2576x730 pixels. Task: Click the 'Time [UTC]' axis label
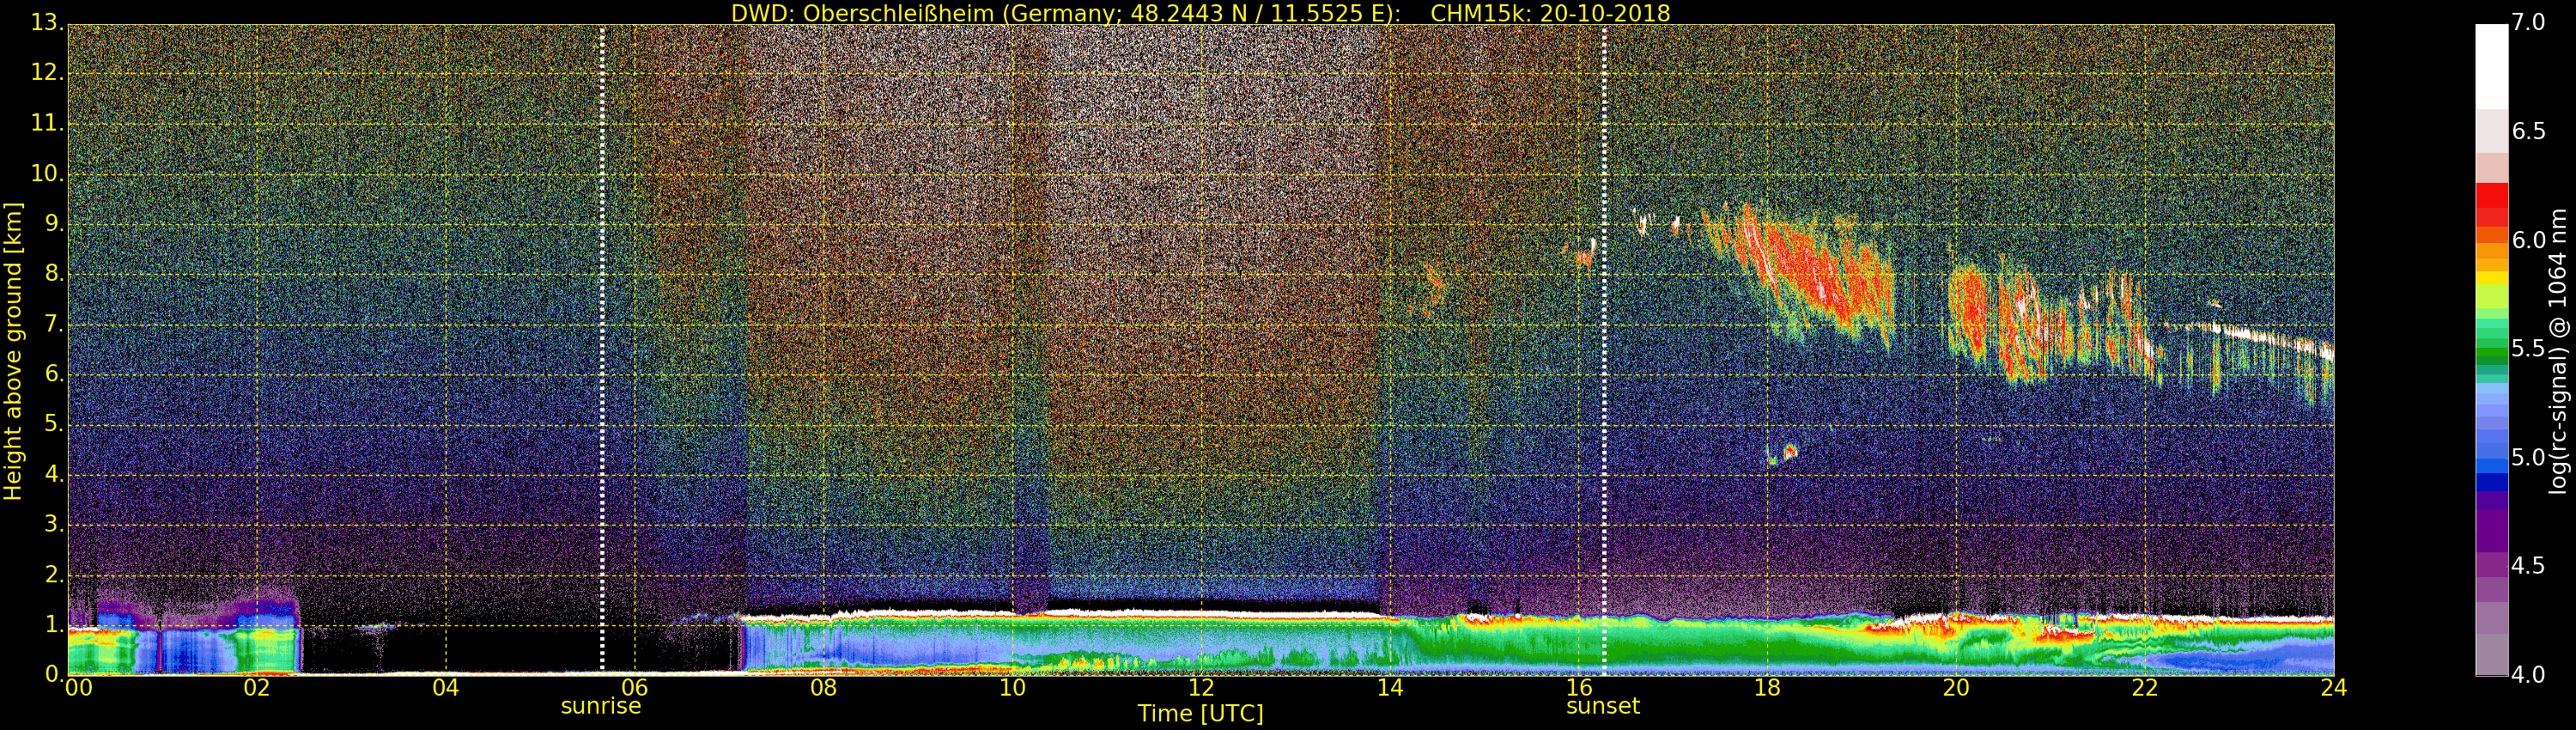click(1200, 714)
